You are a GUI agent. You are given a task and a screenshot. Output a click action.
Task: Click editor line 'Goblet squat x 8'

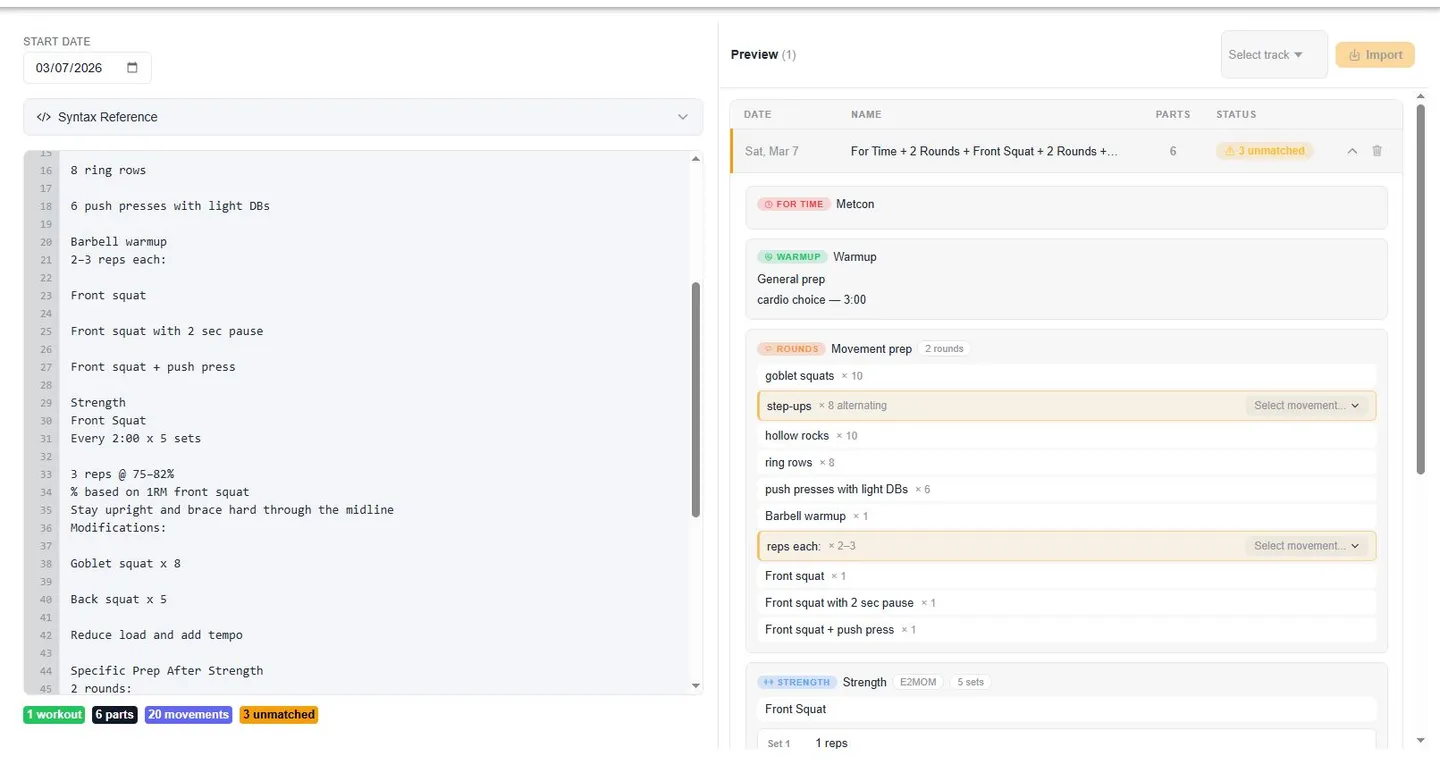coord(126,563)
